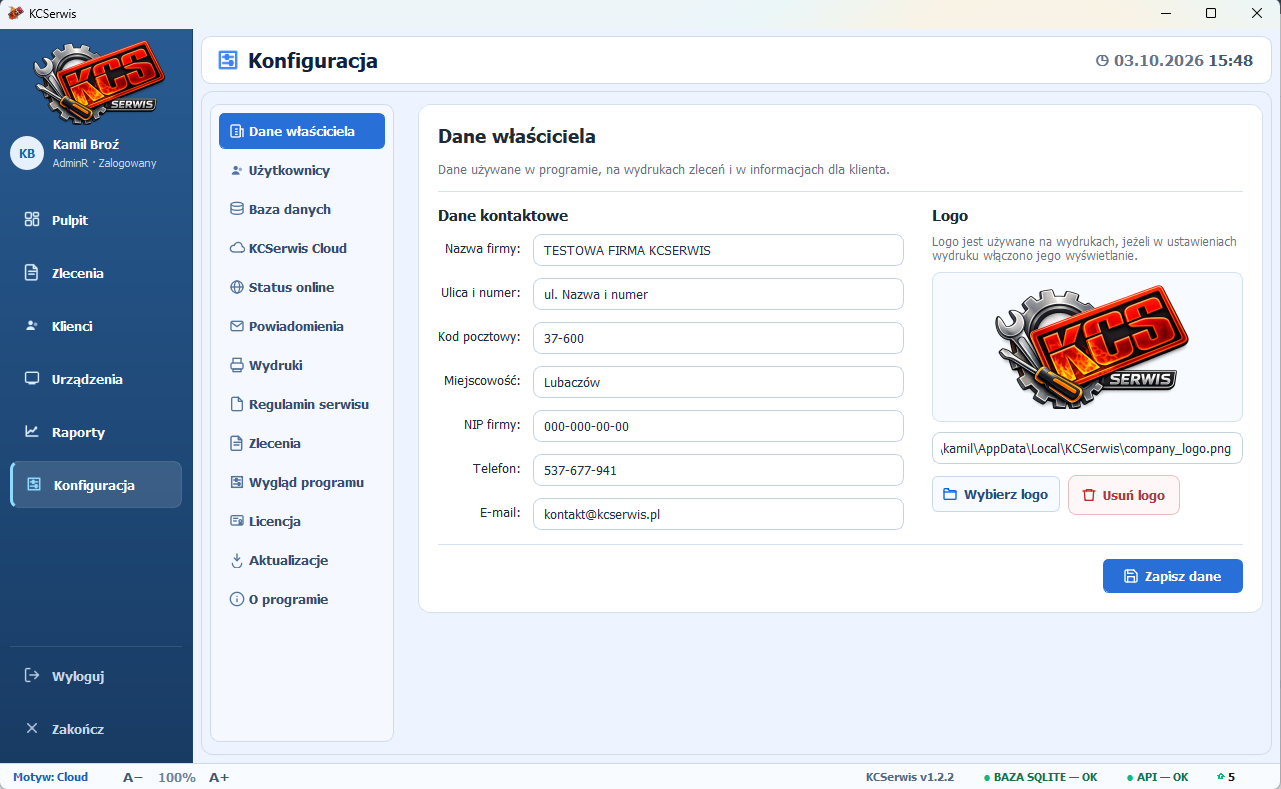Open Raporty in main sidebar
This screenshot has height=789, width=1281.
click(96, 432)
